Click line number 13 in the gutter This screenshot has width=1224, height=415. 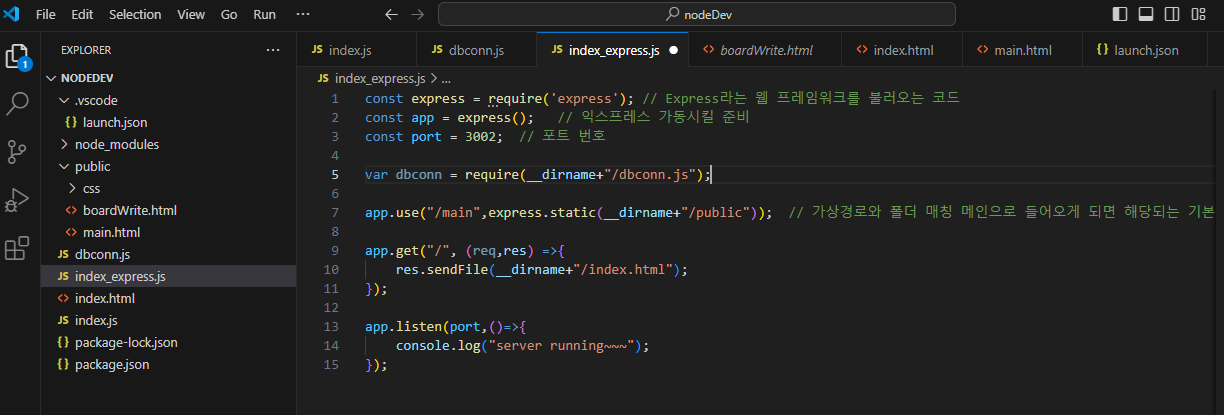point(332,326)
